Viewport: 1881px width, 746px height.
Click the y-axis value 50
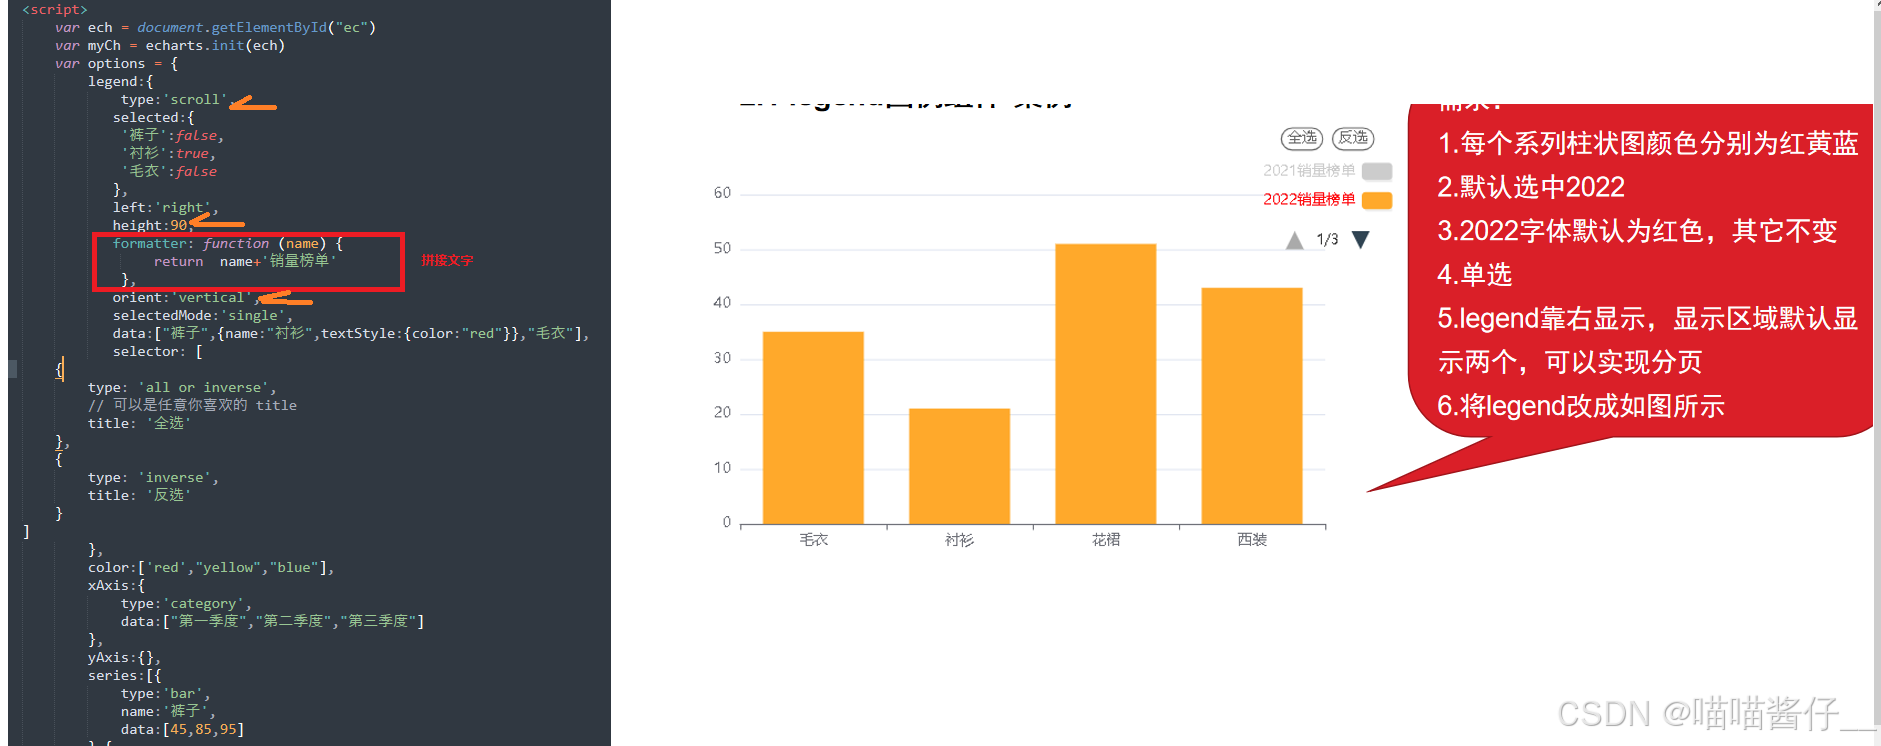pos(722,248)
